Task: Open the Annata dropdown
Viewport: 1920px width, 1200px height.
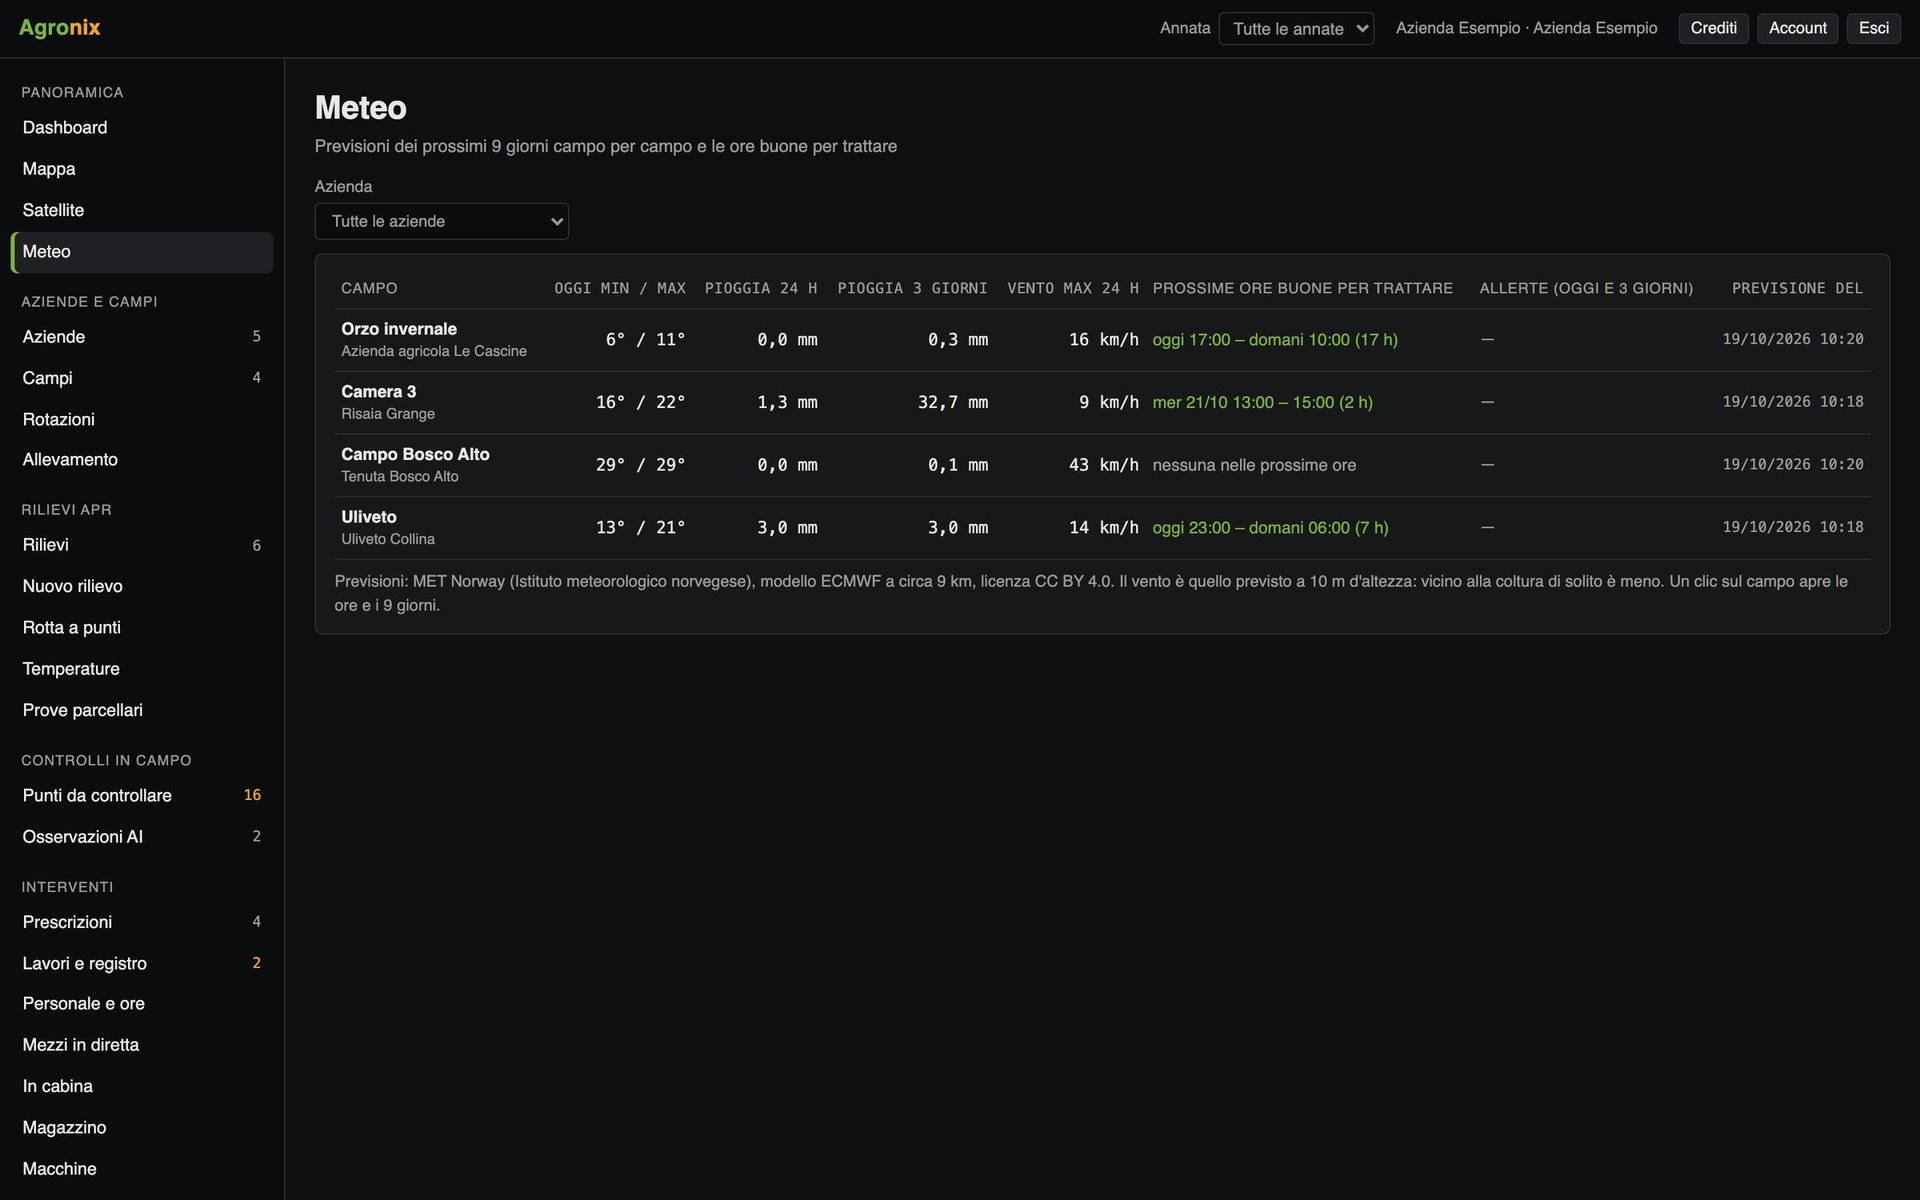Action: (1296, 28)
